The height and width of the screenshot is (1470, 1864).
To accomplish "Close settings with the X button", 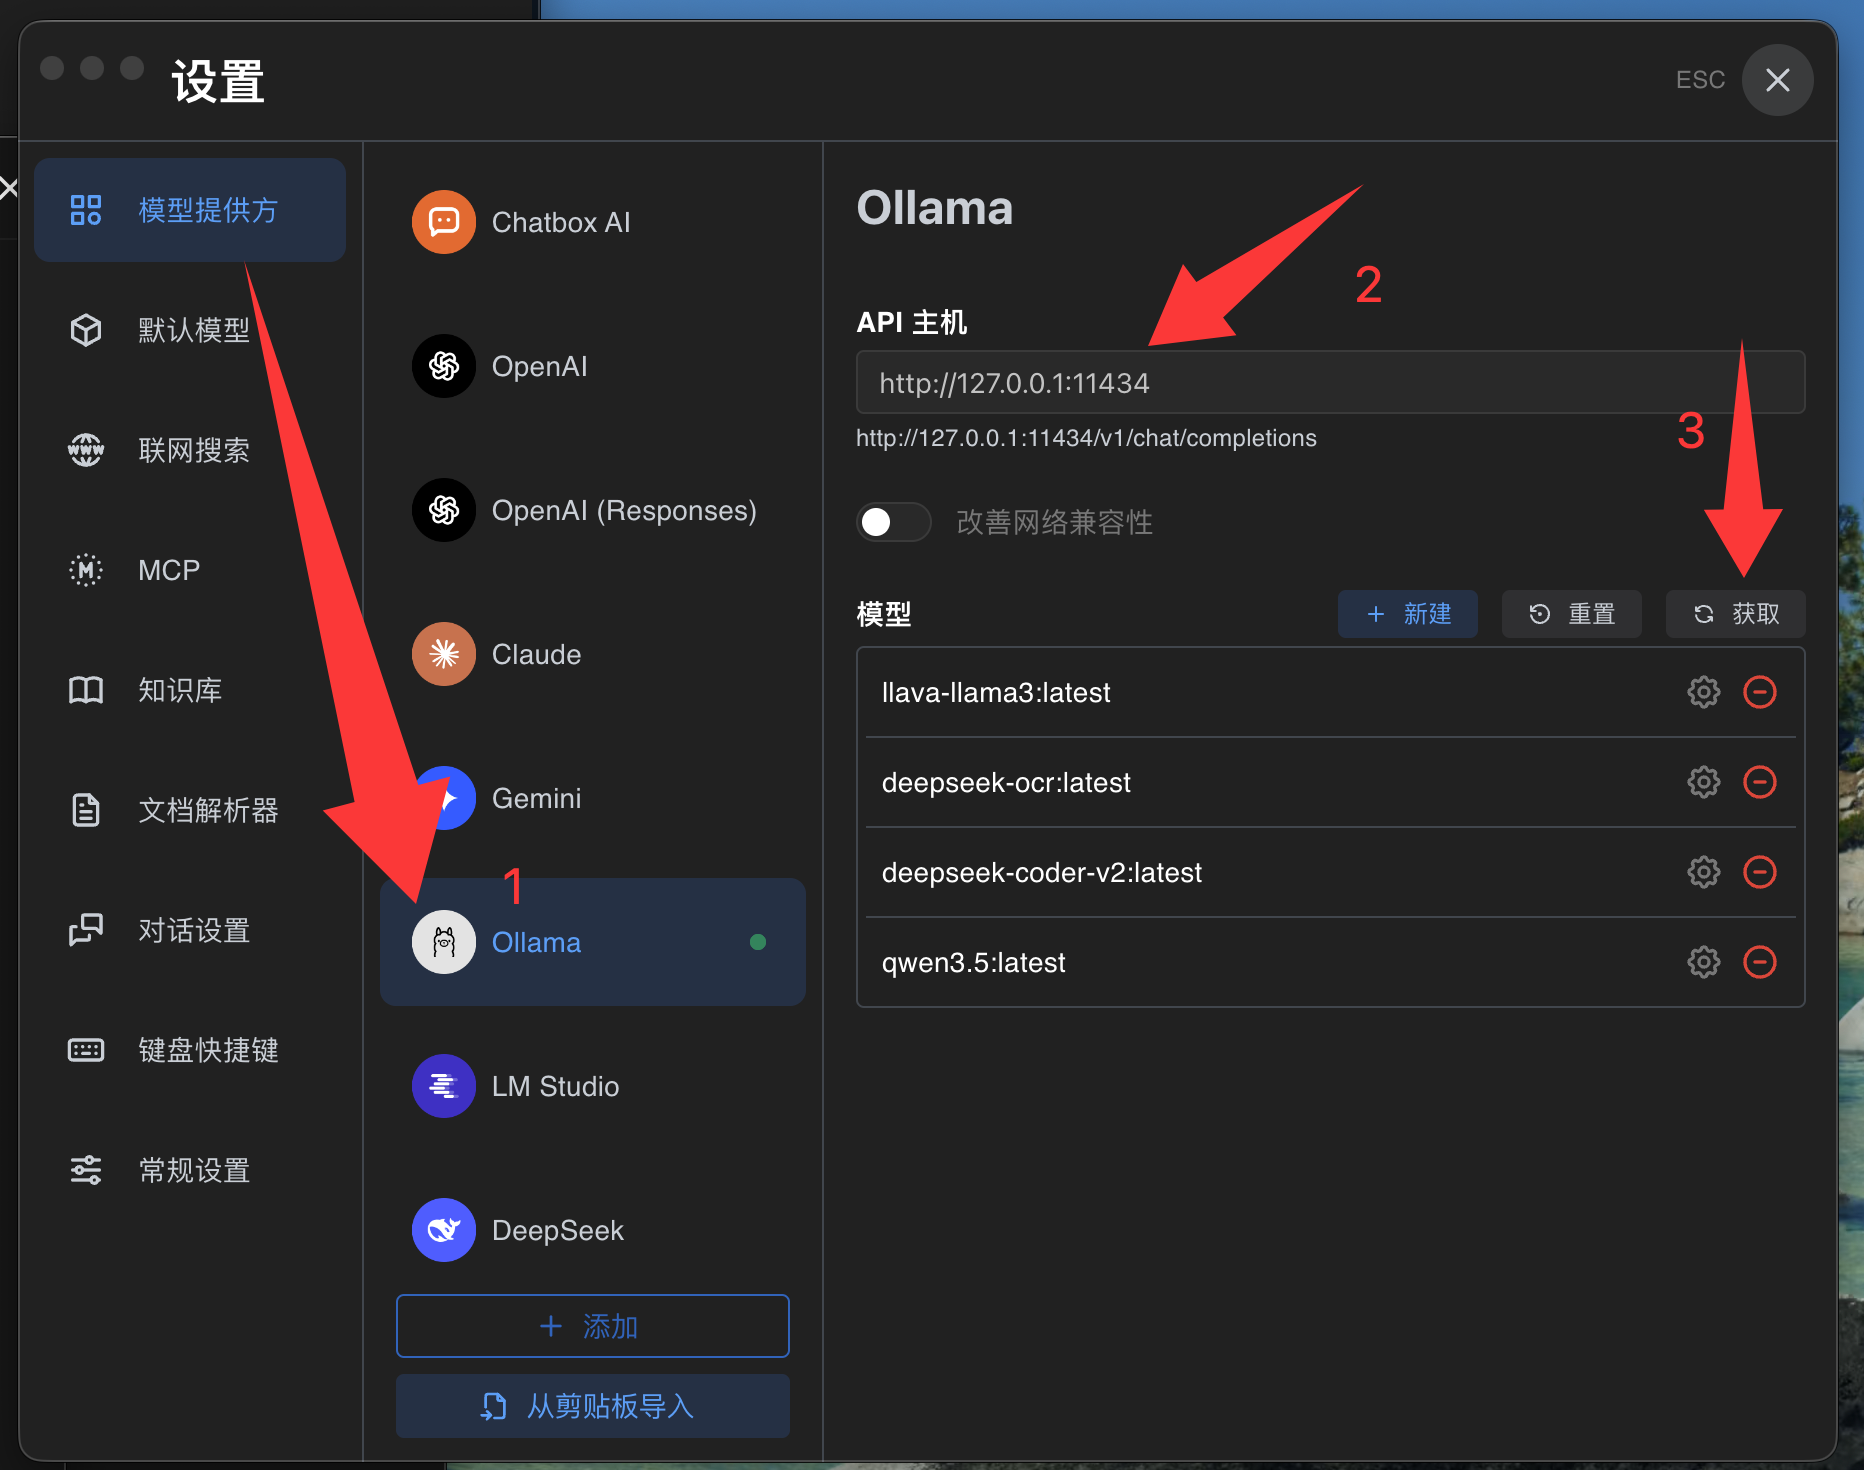I will (x=1778, y=80).
